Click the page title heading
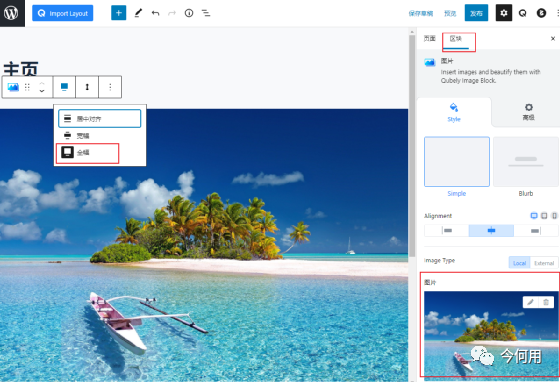560x382 pixels. point(21,69)
